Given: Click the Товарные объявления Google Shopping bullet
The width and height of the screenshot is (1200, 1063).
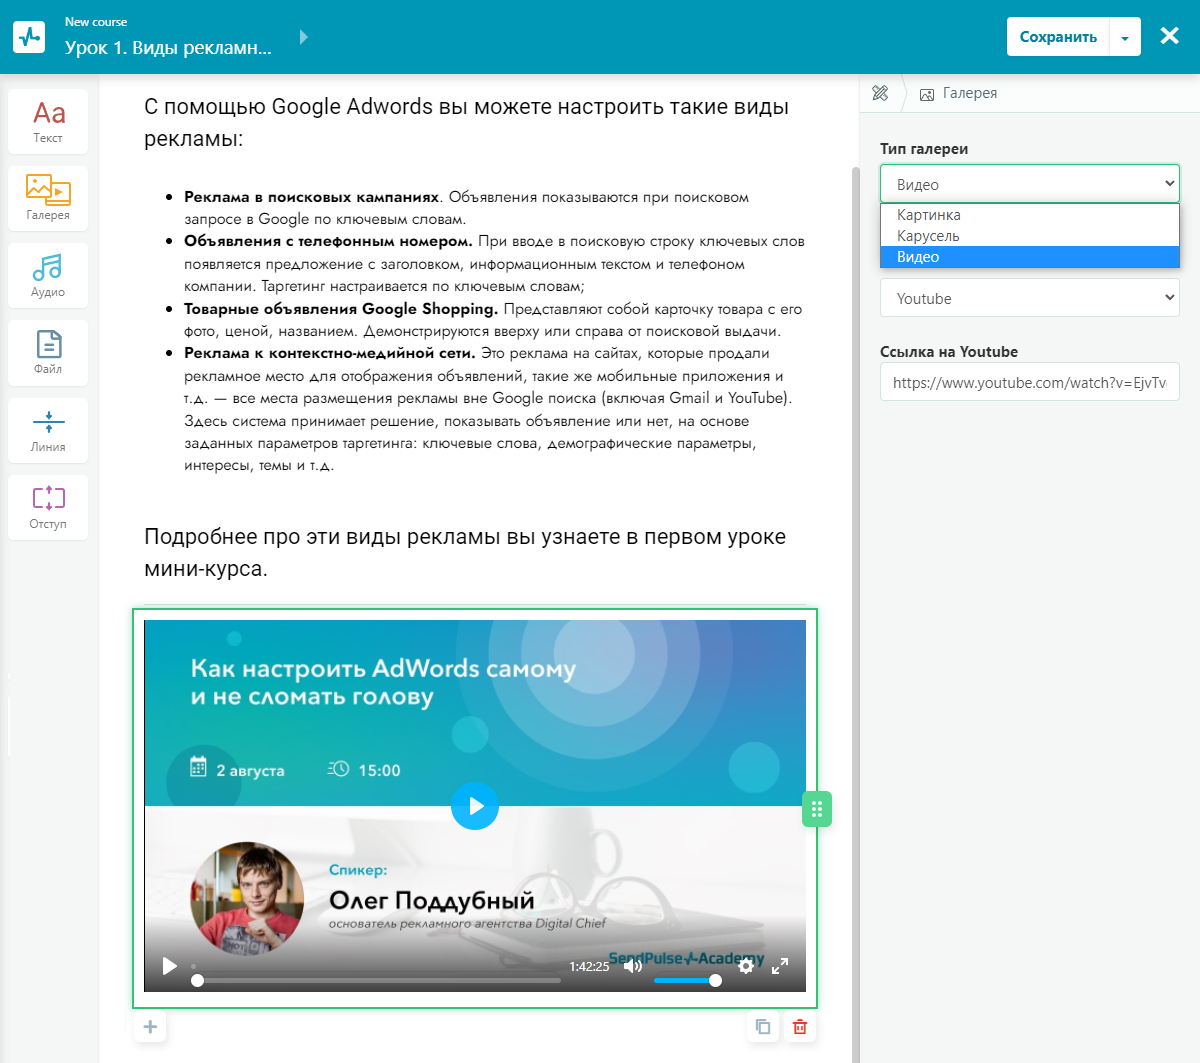Looking at the screenshot, I should [x=493, y=320].
